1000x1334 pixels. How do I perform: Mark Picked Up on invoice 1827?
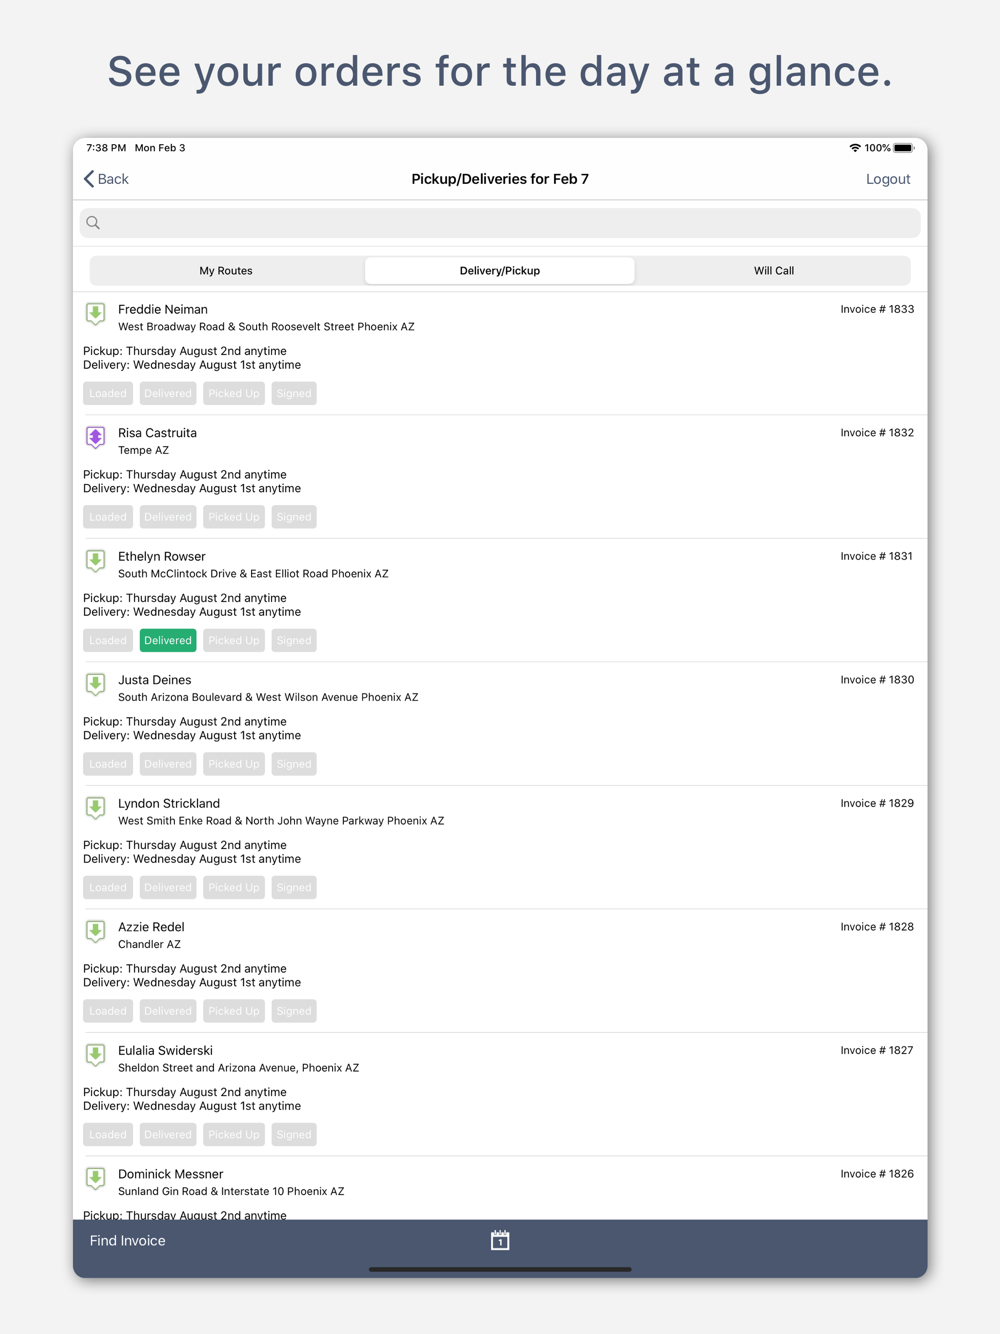point(234,1135)
